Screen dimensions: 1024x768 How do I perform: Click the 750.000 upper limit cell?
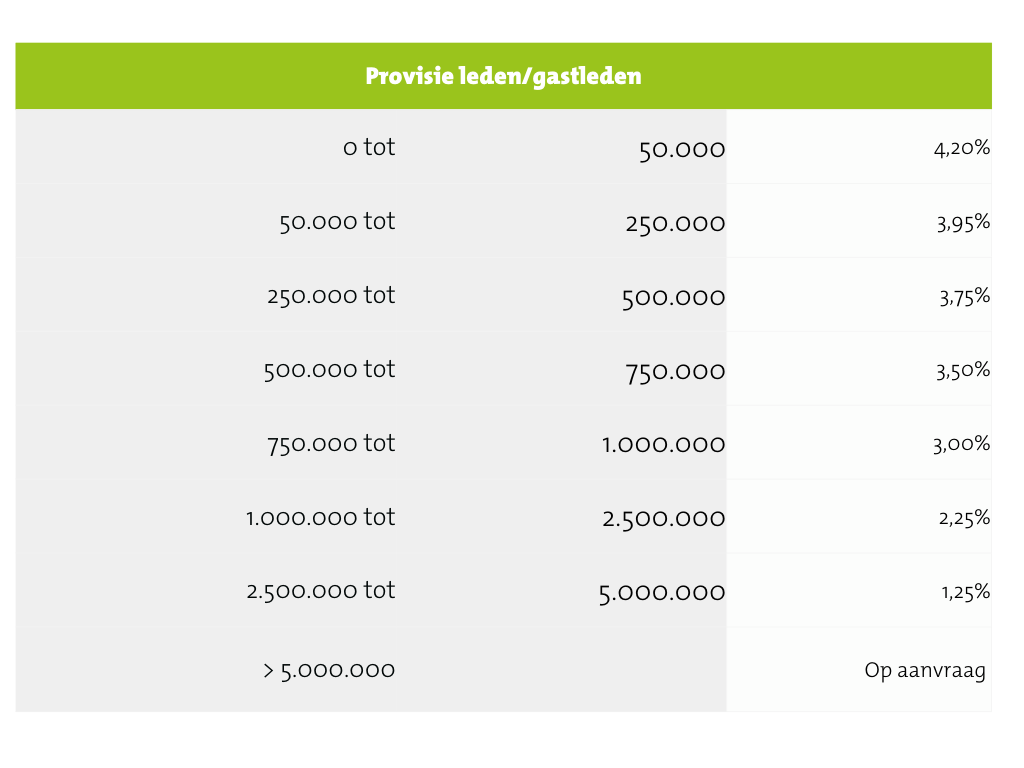[x=675, y=372]
